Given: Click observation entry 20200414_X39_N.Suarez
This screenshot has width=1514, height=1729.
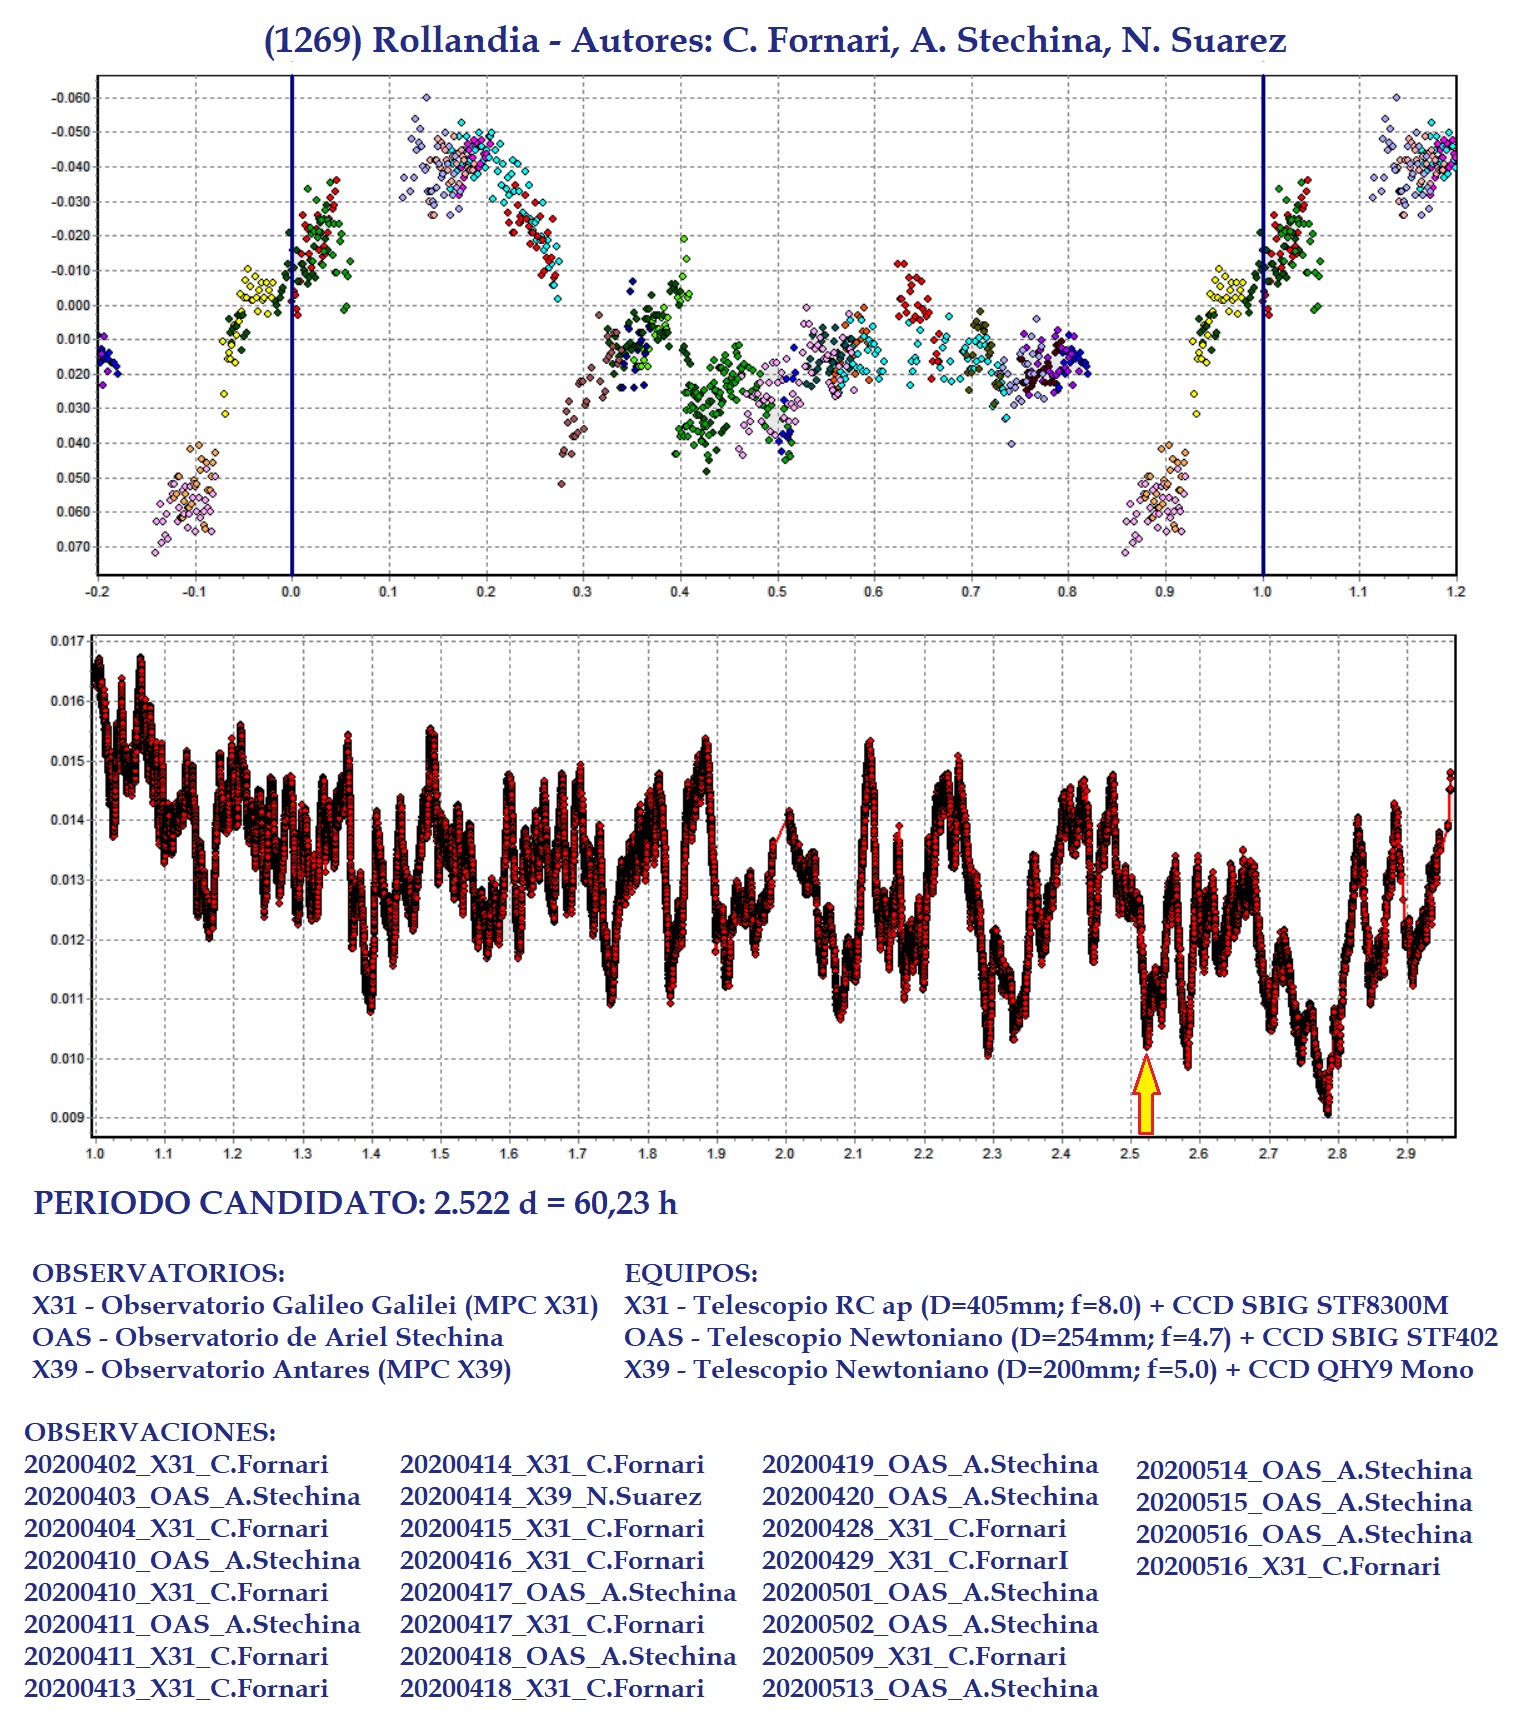Looking at the screenshot, I should click(550, 1496).
